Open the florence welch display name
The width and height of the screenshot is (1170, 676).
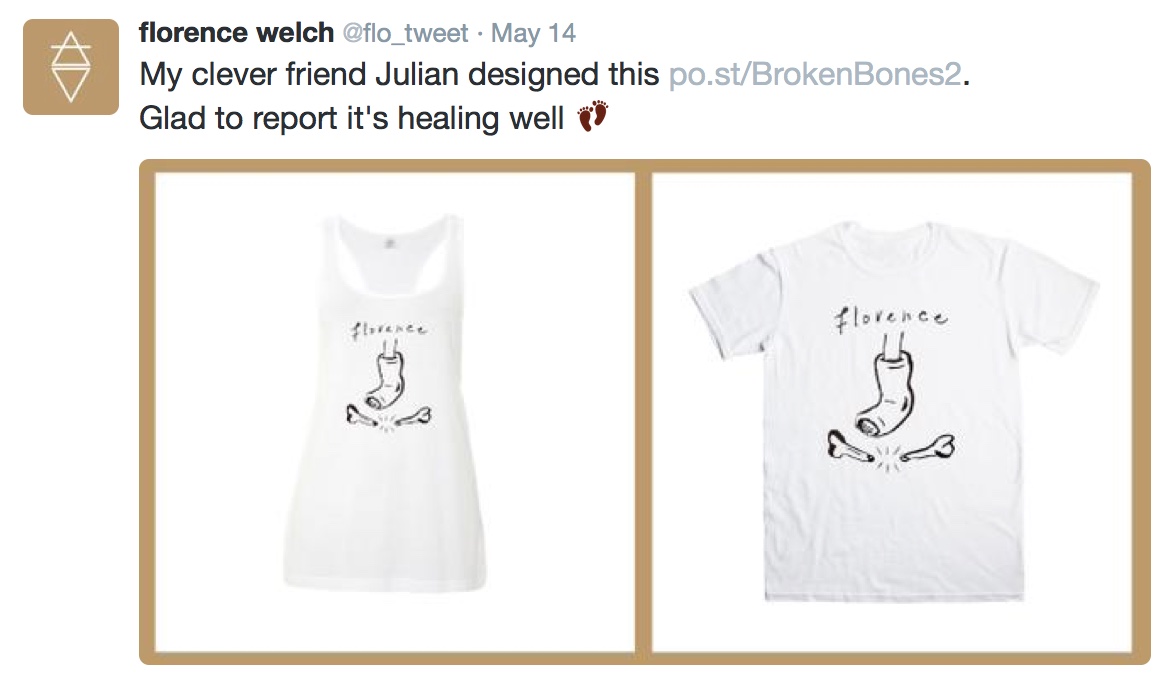click(236, 33)
